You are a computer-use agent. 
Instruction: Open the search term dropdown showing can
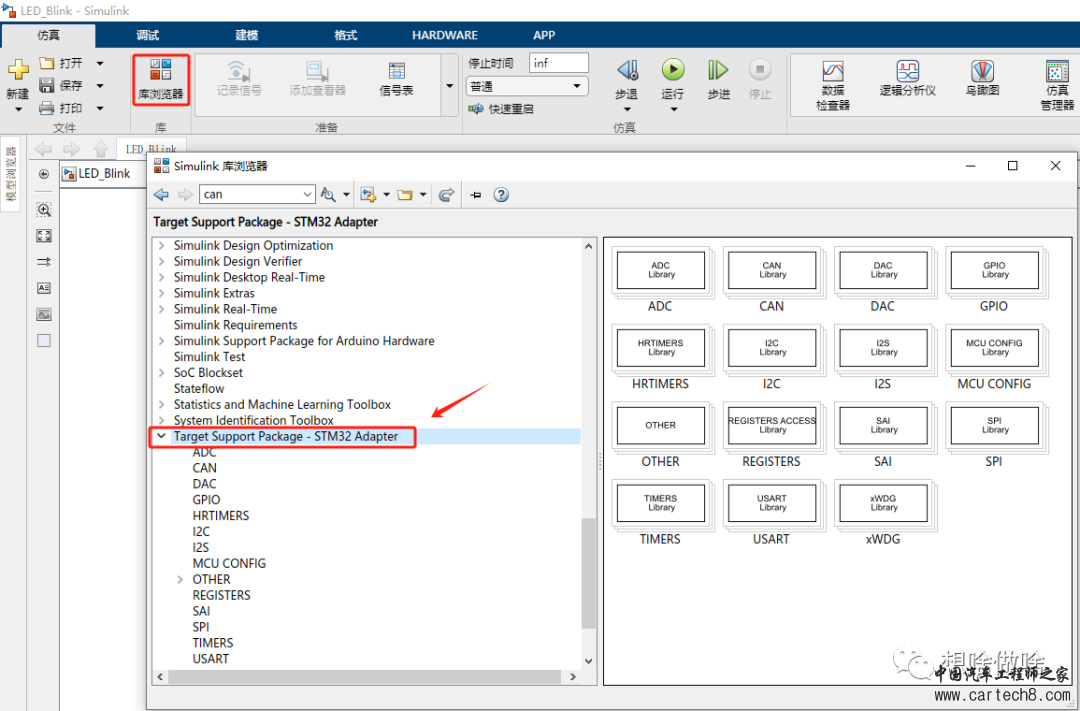tap(307, 194)
